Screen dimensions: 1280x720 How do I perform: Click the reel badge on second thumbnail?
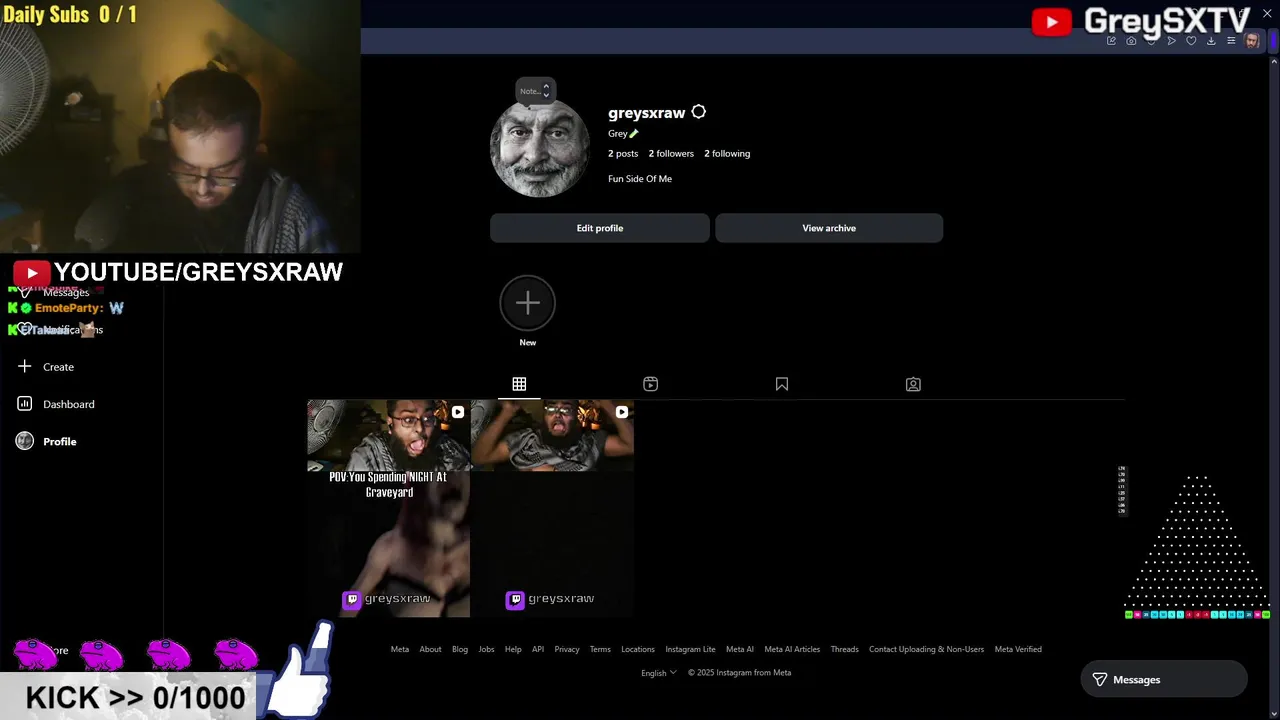pos(621,412)
